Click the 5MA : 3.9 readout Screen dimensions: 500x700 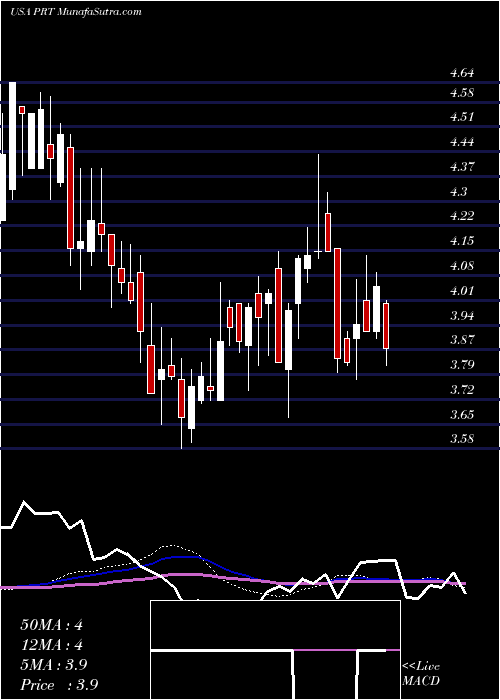tap(54, 665)
